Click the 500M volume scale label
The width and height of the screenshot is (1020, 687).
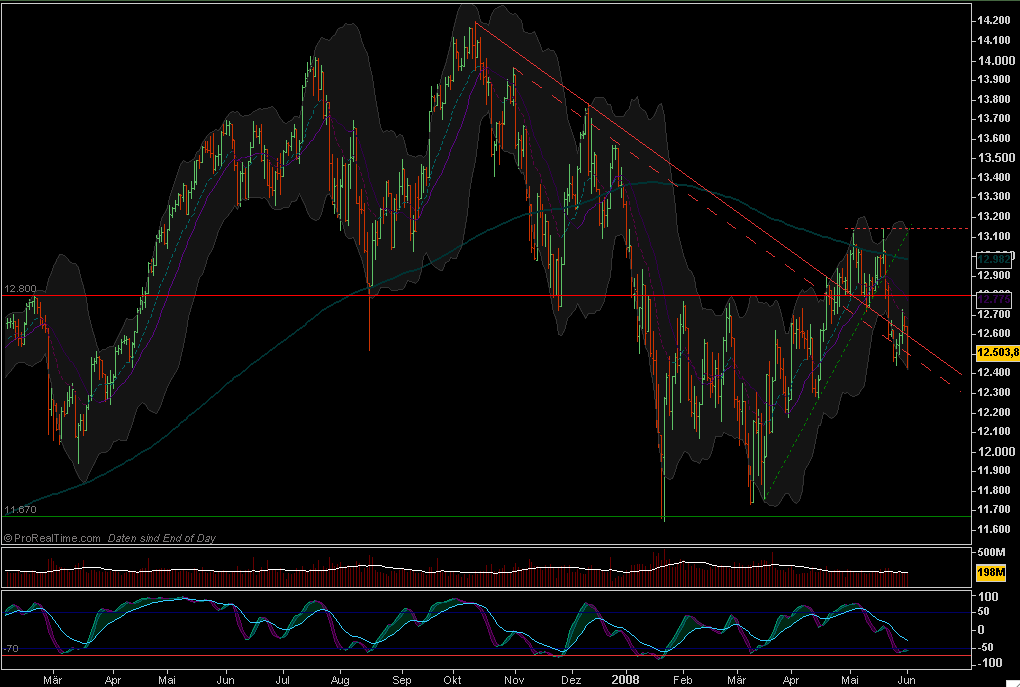(992, 552)
